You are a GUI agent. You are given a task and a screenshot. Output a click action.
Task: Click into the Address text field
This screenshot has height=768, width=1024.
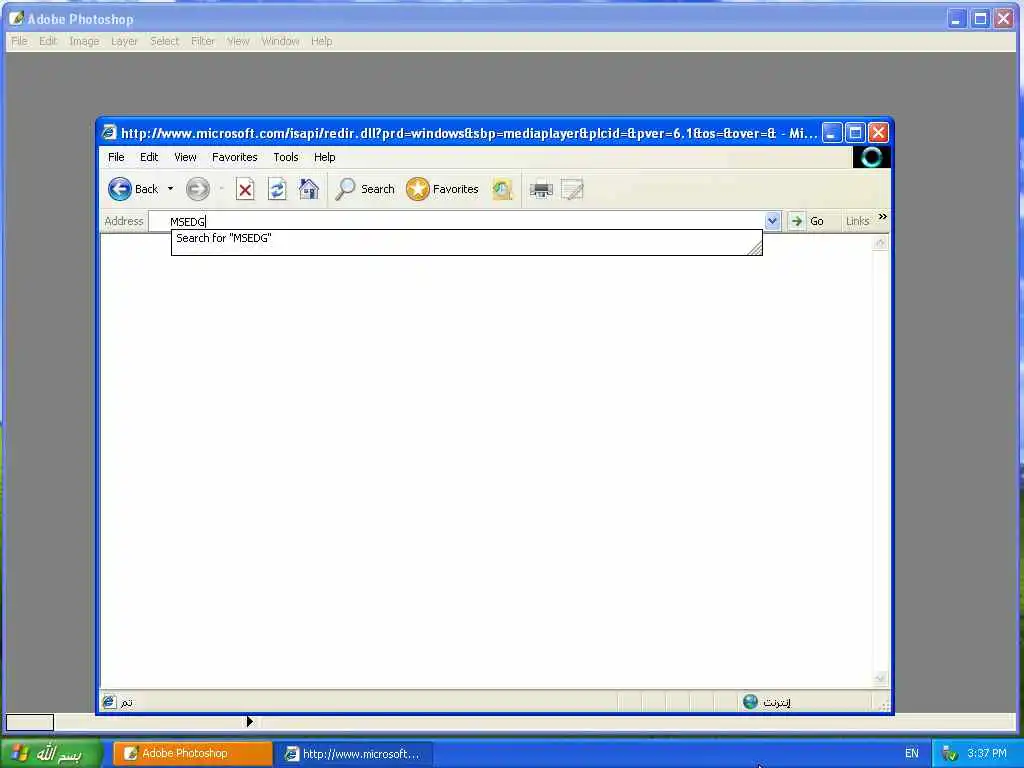point(457,221)
